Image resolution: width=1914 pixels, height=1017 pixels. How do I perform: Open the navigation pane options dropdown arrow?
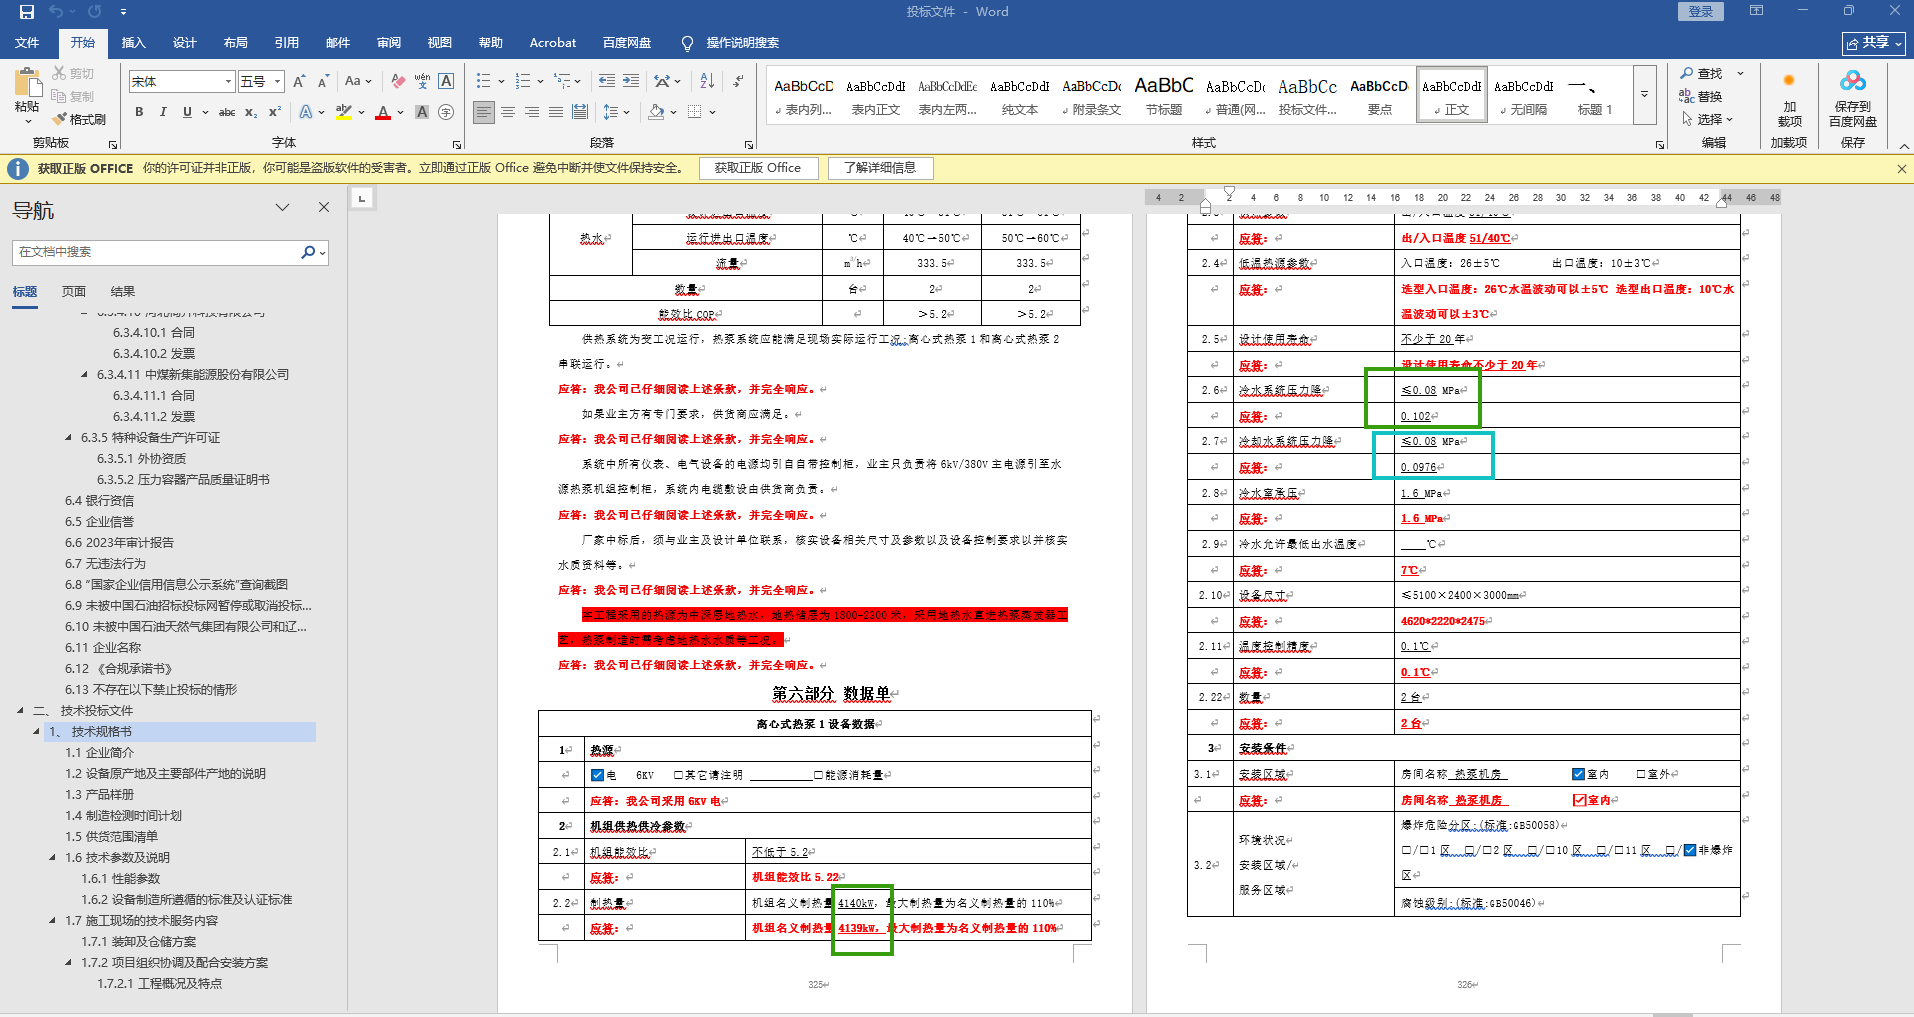[x=282, y=207]
